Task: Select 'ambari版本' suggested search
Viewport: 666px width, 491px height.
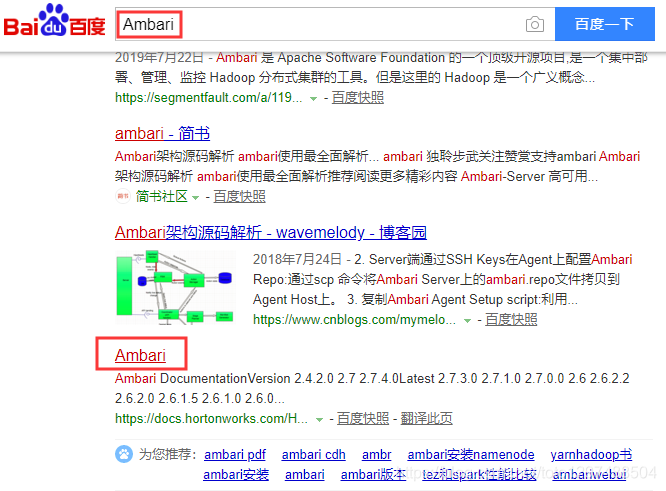Action: point(373,474)
